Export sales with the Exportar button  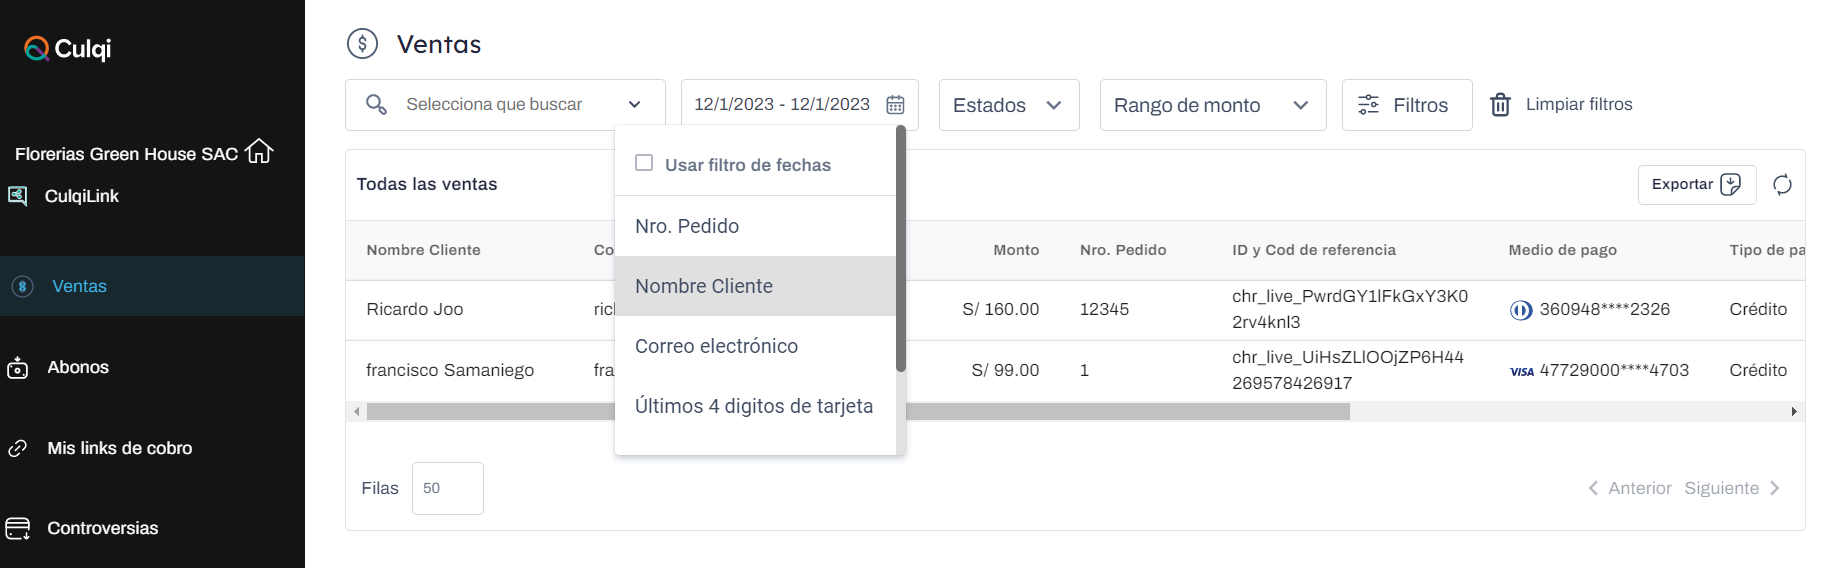pos(1696,185)
